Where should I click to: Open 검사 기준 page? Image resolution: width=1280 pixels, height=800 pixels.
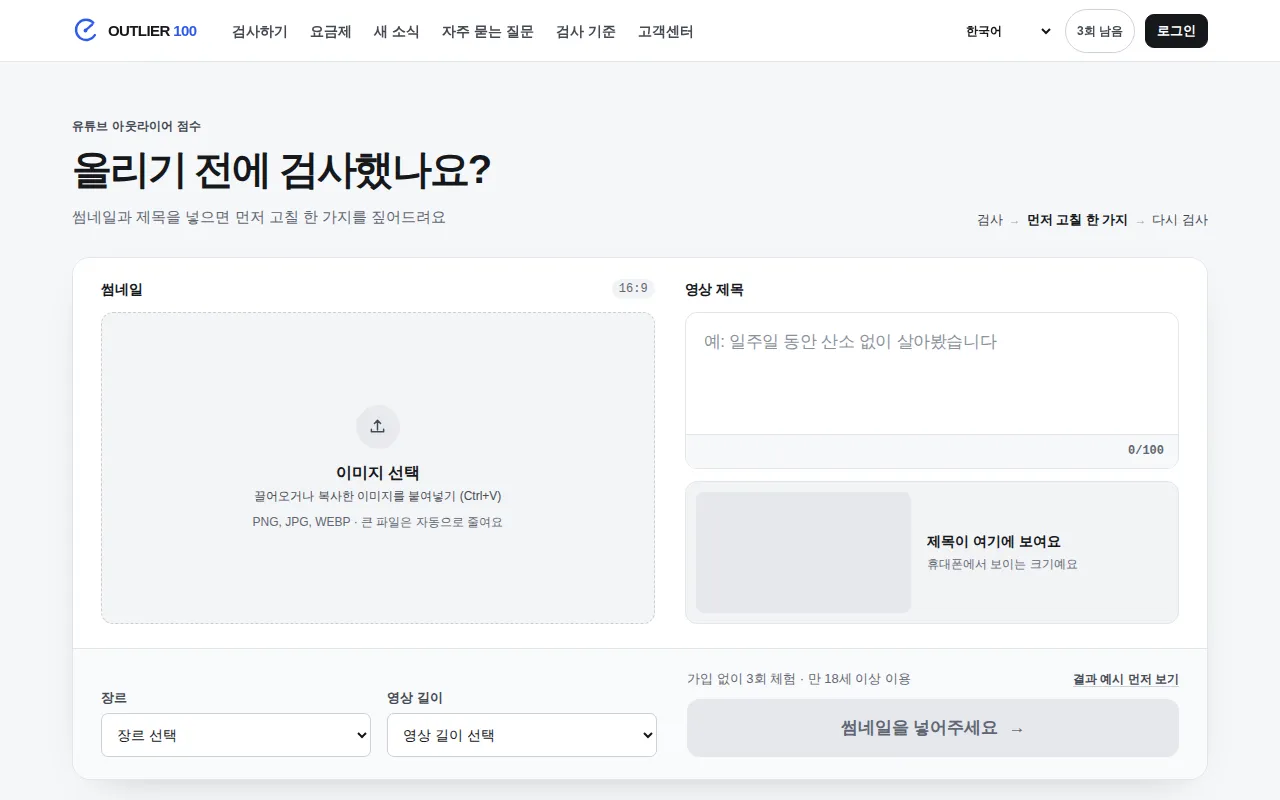586,31
